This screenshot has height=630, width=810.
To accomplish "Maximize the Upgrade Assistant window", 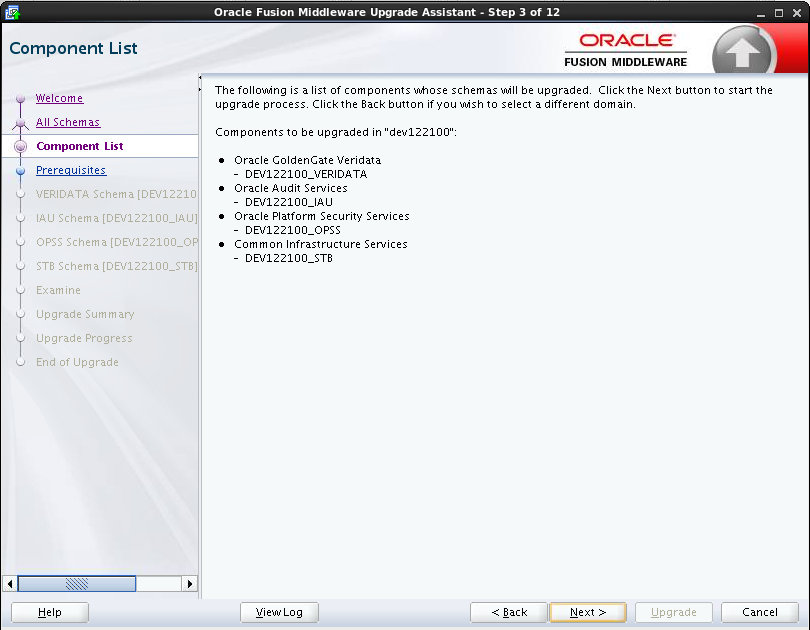I will click(x=778, y=13).
